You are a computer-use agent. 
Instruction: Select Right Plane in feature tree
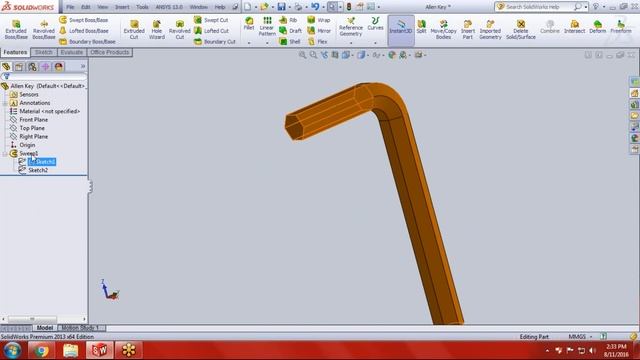tap(33, 136)
